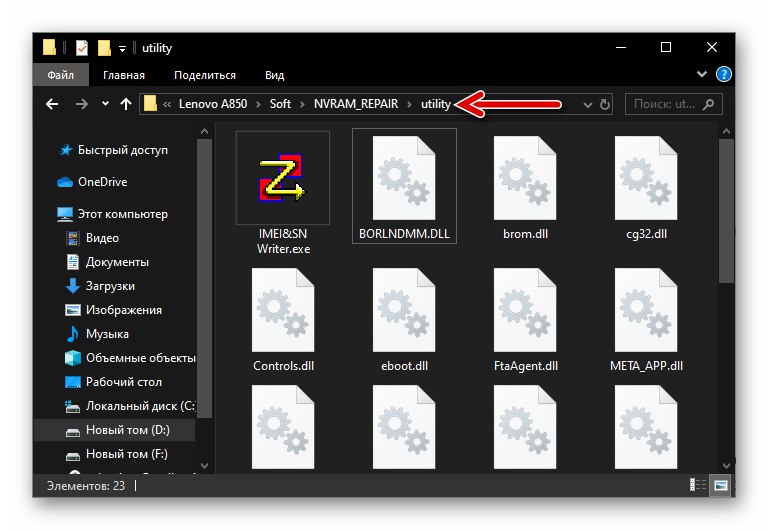Screen dimensions: 768x530
Task: Select the brom.dll file icon
Action: [525, 178]
